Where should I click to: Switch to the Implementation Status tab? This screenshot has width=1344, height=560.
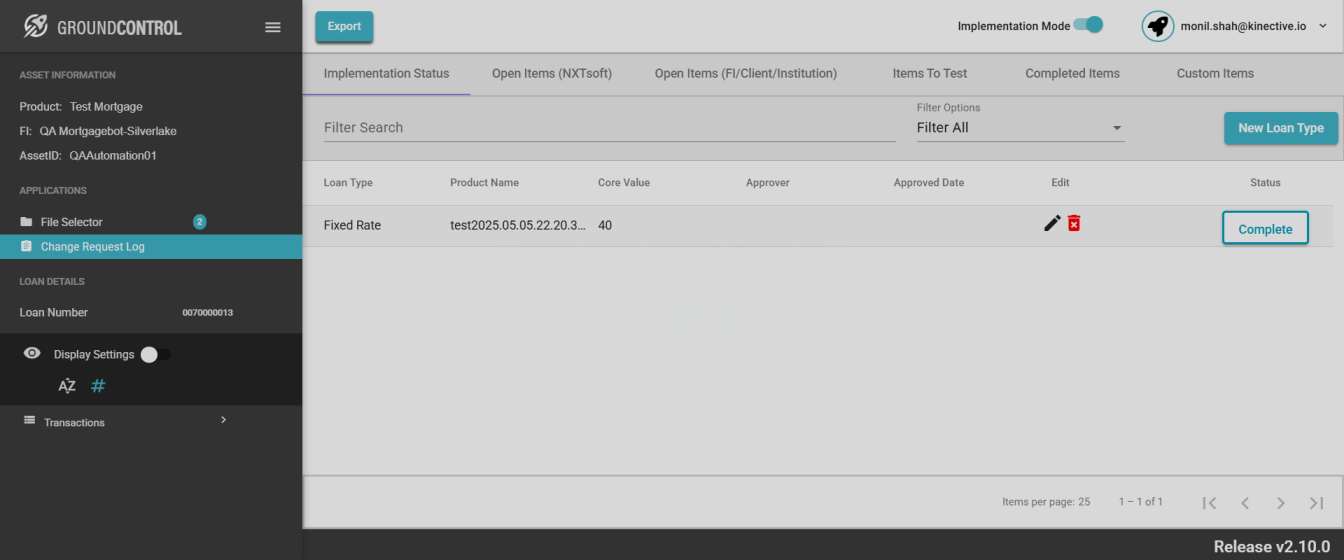point(386,73)
